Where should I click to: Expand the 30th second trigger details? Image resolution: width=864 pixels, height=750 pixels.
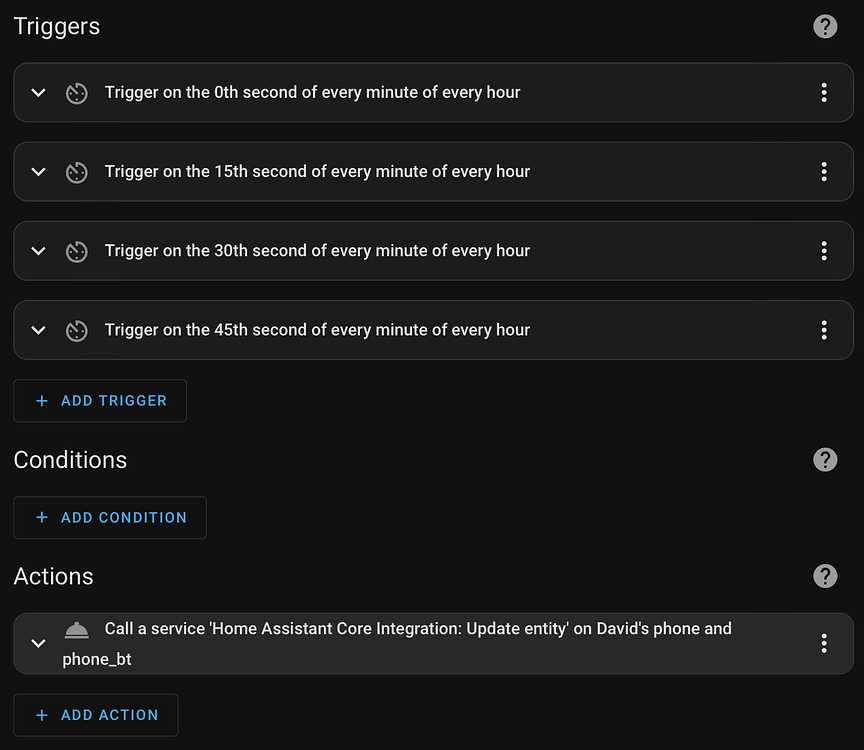(38, 251)
